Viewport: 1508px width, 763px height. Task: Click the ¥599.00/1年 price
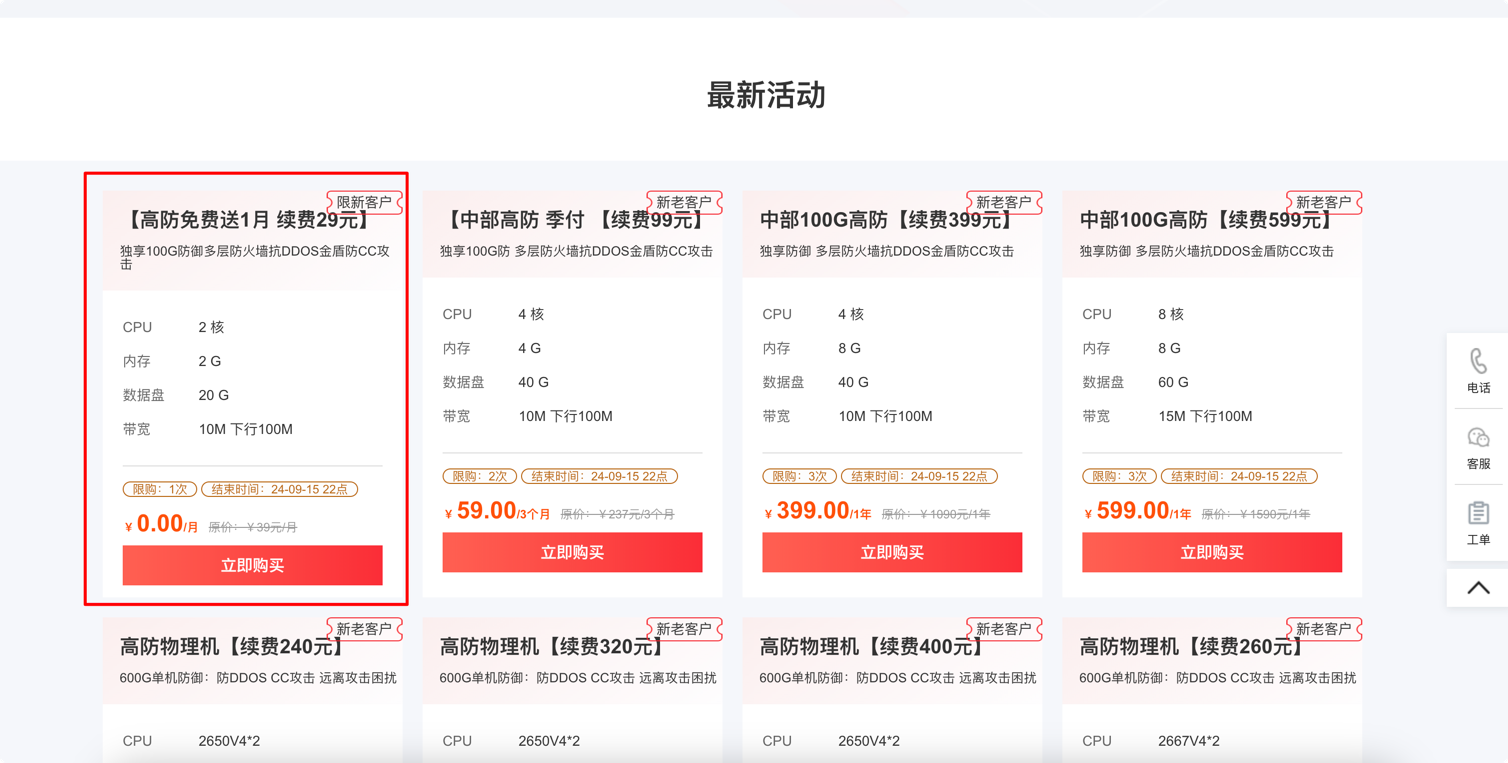click(1137, 511)
